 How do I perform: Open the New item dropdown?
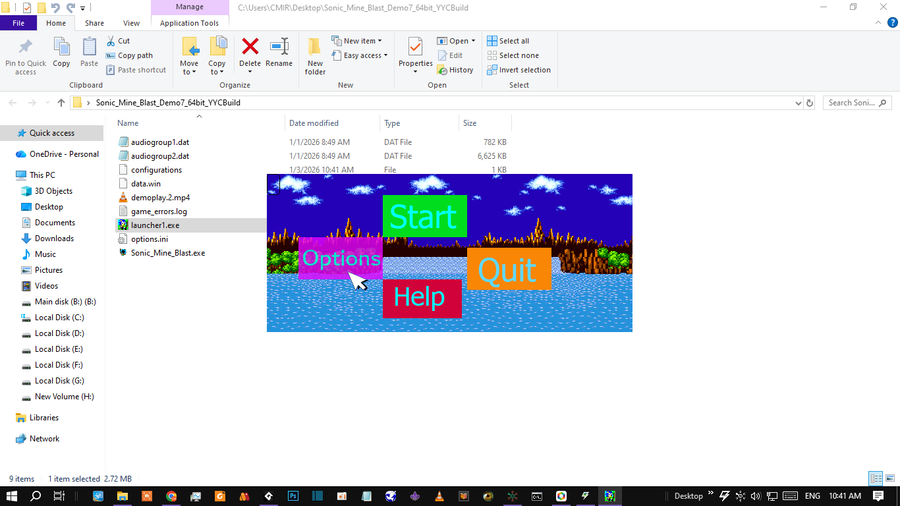click(x=356, y=41)
